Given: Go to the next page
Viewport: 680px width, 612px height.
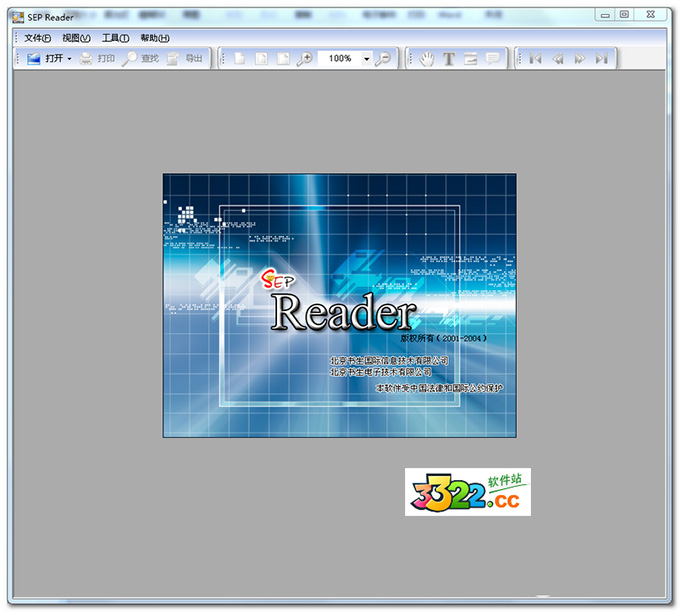Looking at the screenshot, I should pos(579,59).
